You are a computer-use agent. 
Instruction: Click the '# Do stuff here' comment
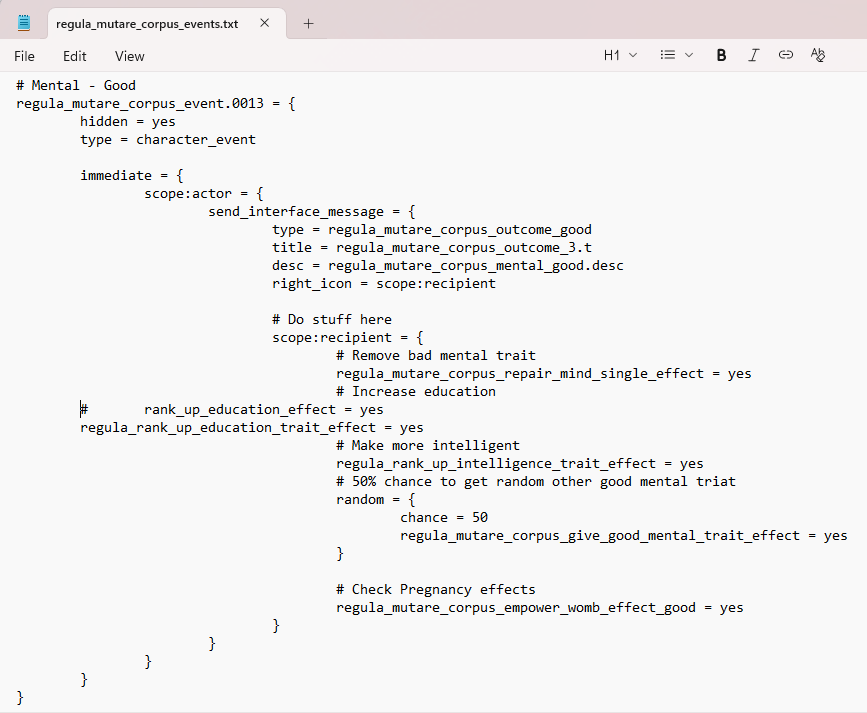click(332, 319)
